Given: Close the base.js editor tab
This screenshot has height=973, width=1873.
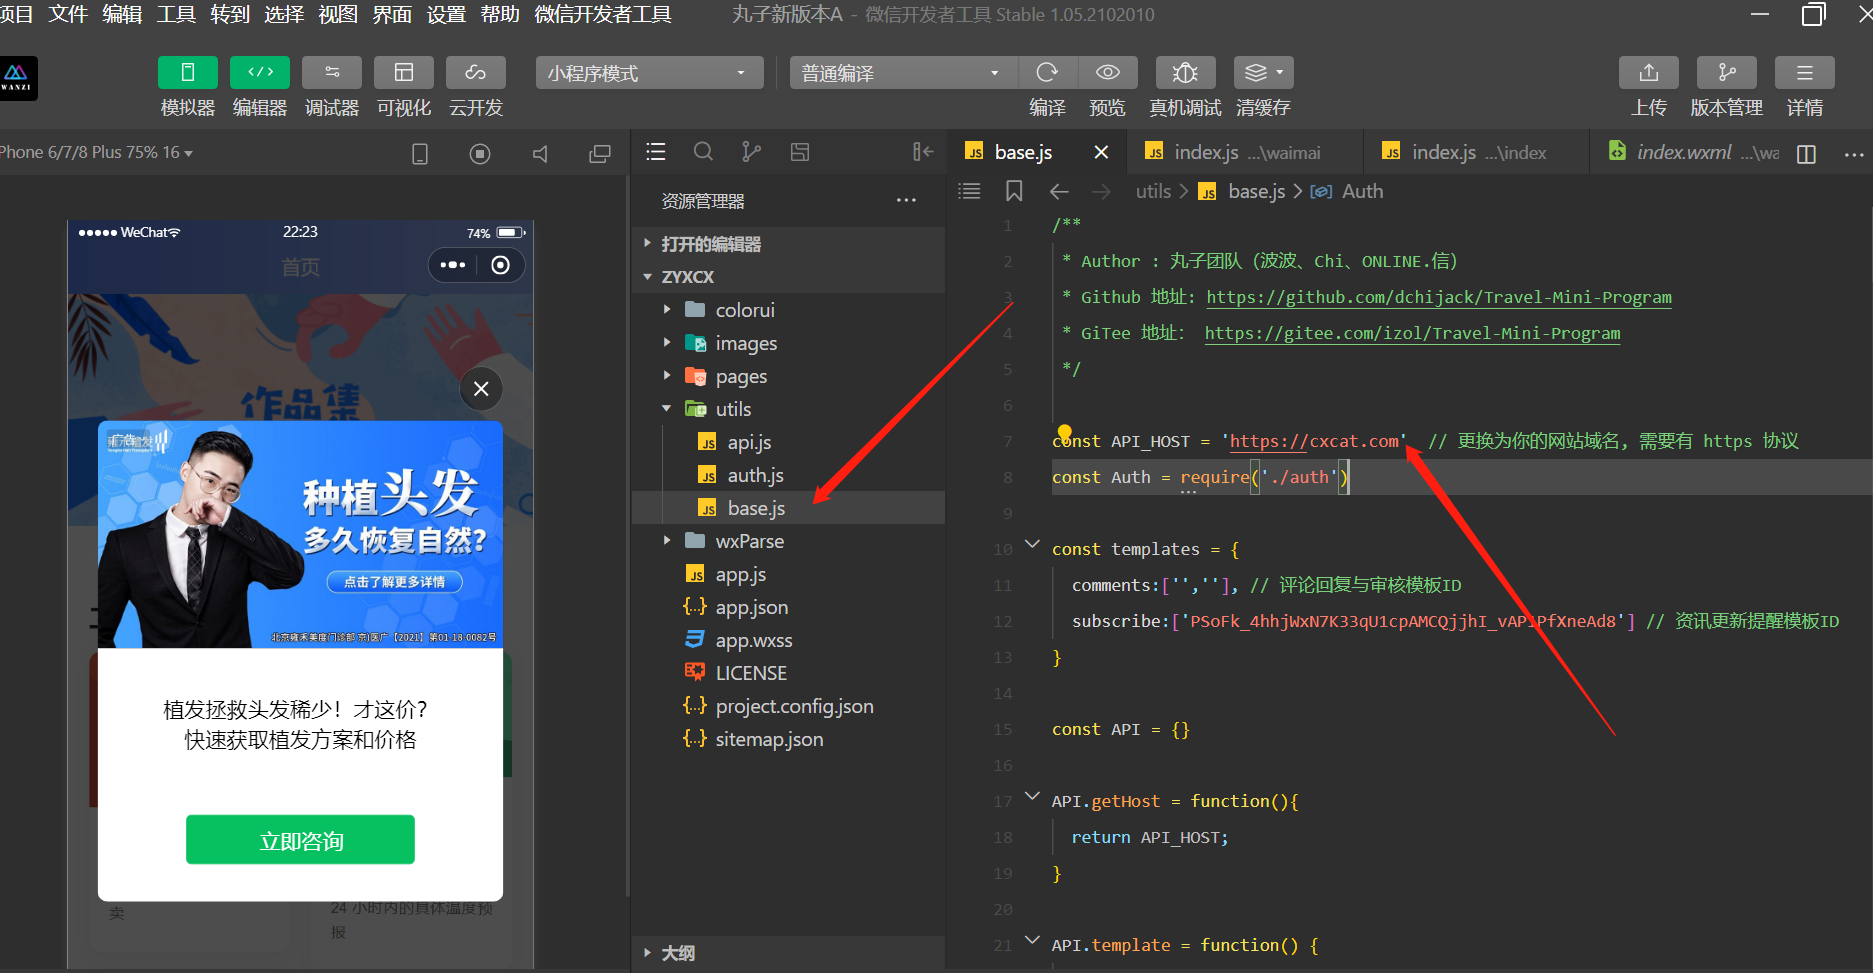Looking at the screenshot, I should [x=1101, y=152].
